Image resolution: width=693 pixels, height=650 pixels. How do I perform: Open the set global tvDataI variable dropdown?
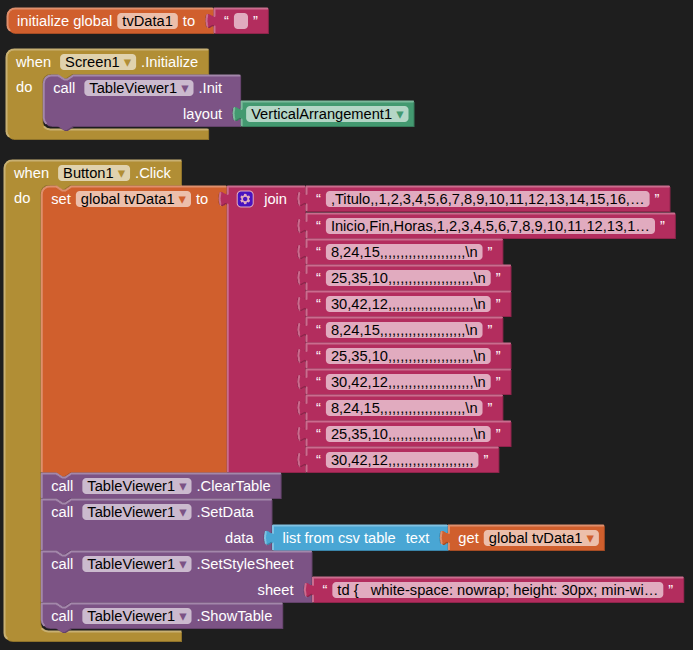[x=183, y=199]
